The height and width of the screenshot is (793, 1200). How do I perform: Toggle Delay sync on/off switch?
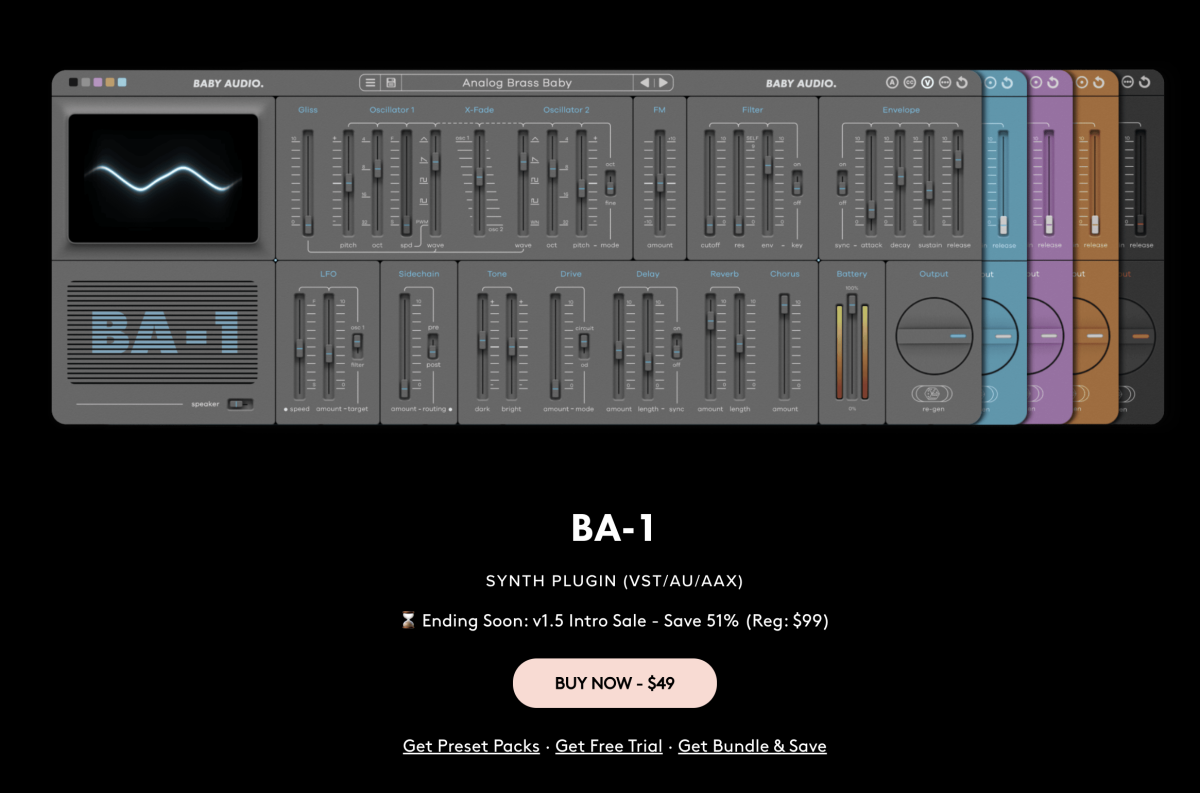[676, 345]
